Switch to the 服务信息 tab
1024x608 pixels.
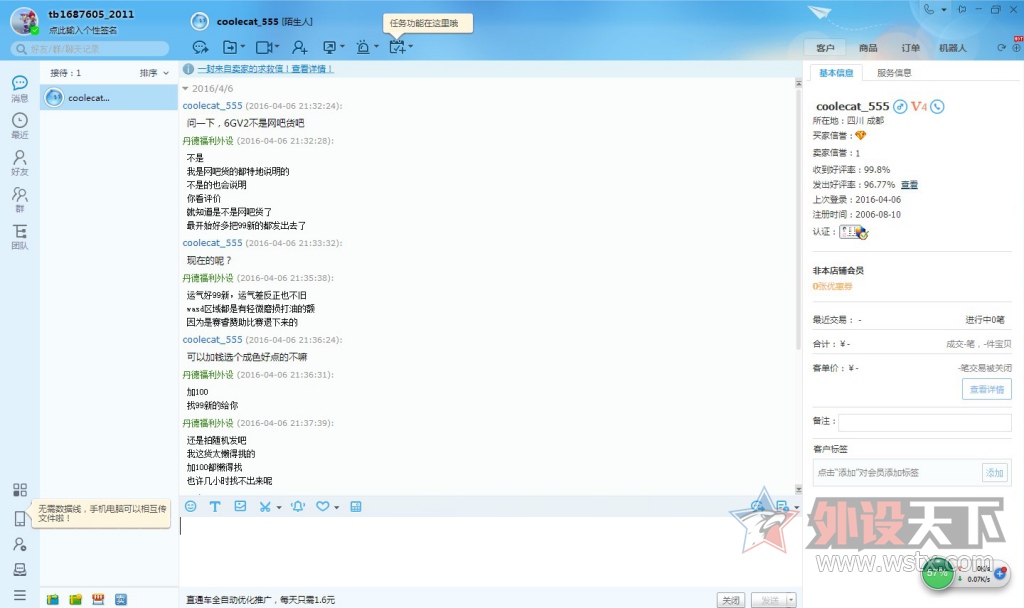coord(894,73)
